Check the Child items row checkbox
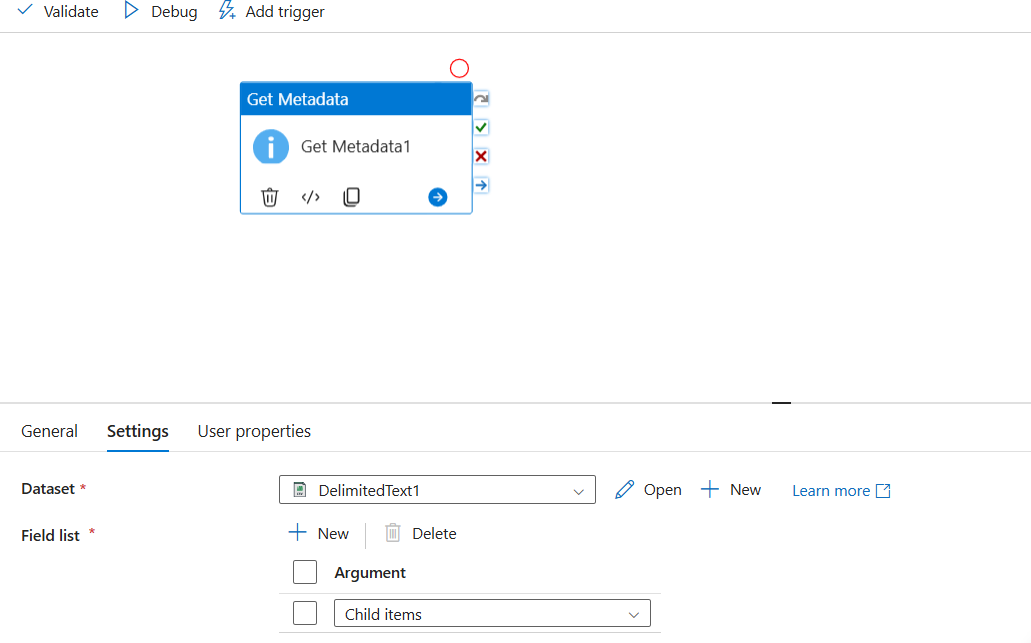Viewport: 1031px width, 643px height. point(305,612)
